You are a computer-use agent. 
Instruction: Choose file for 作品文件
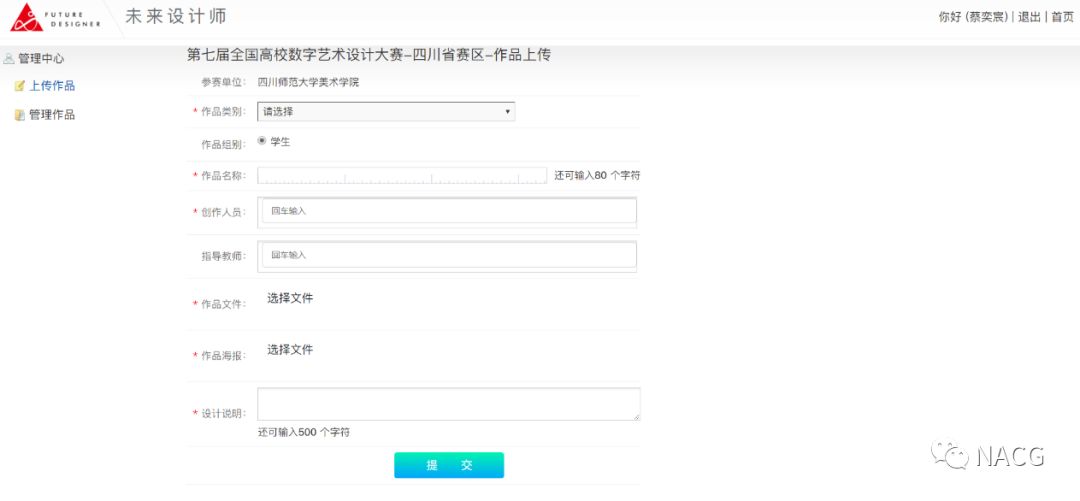[x=290, y=298]
